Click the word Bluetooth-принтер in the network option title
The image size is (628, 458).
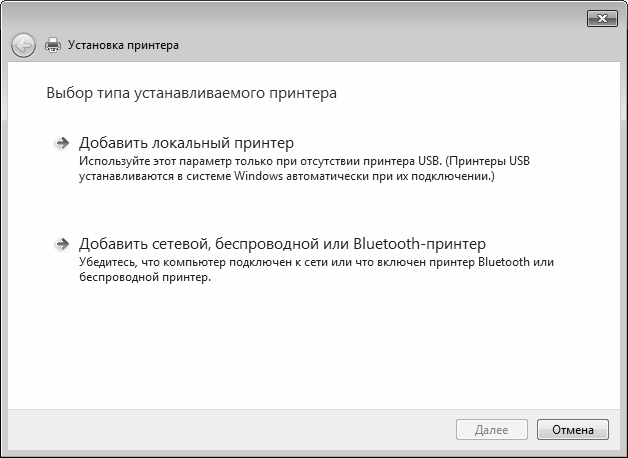(x=422, y=244)
